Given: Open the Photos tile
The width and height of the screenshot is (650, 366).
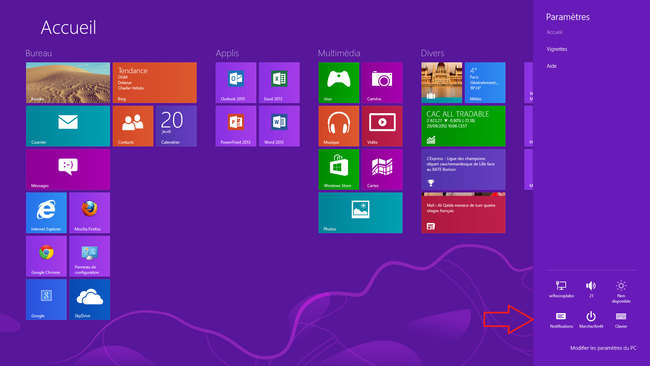Looking at the screenshot, I should click(360, 213).
